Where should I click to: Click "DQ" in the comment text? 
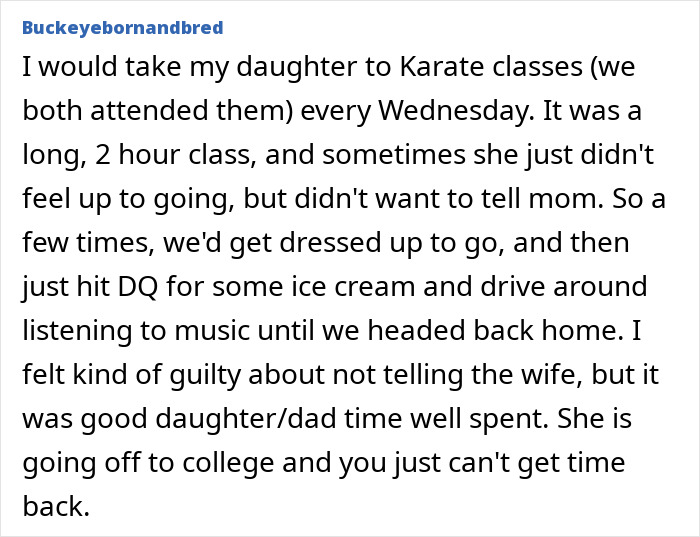click(x=138, y=288)
